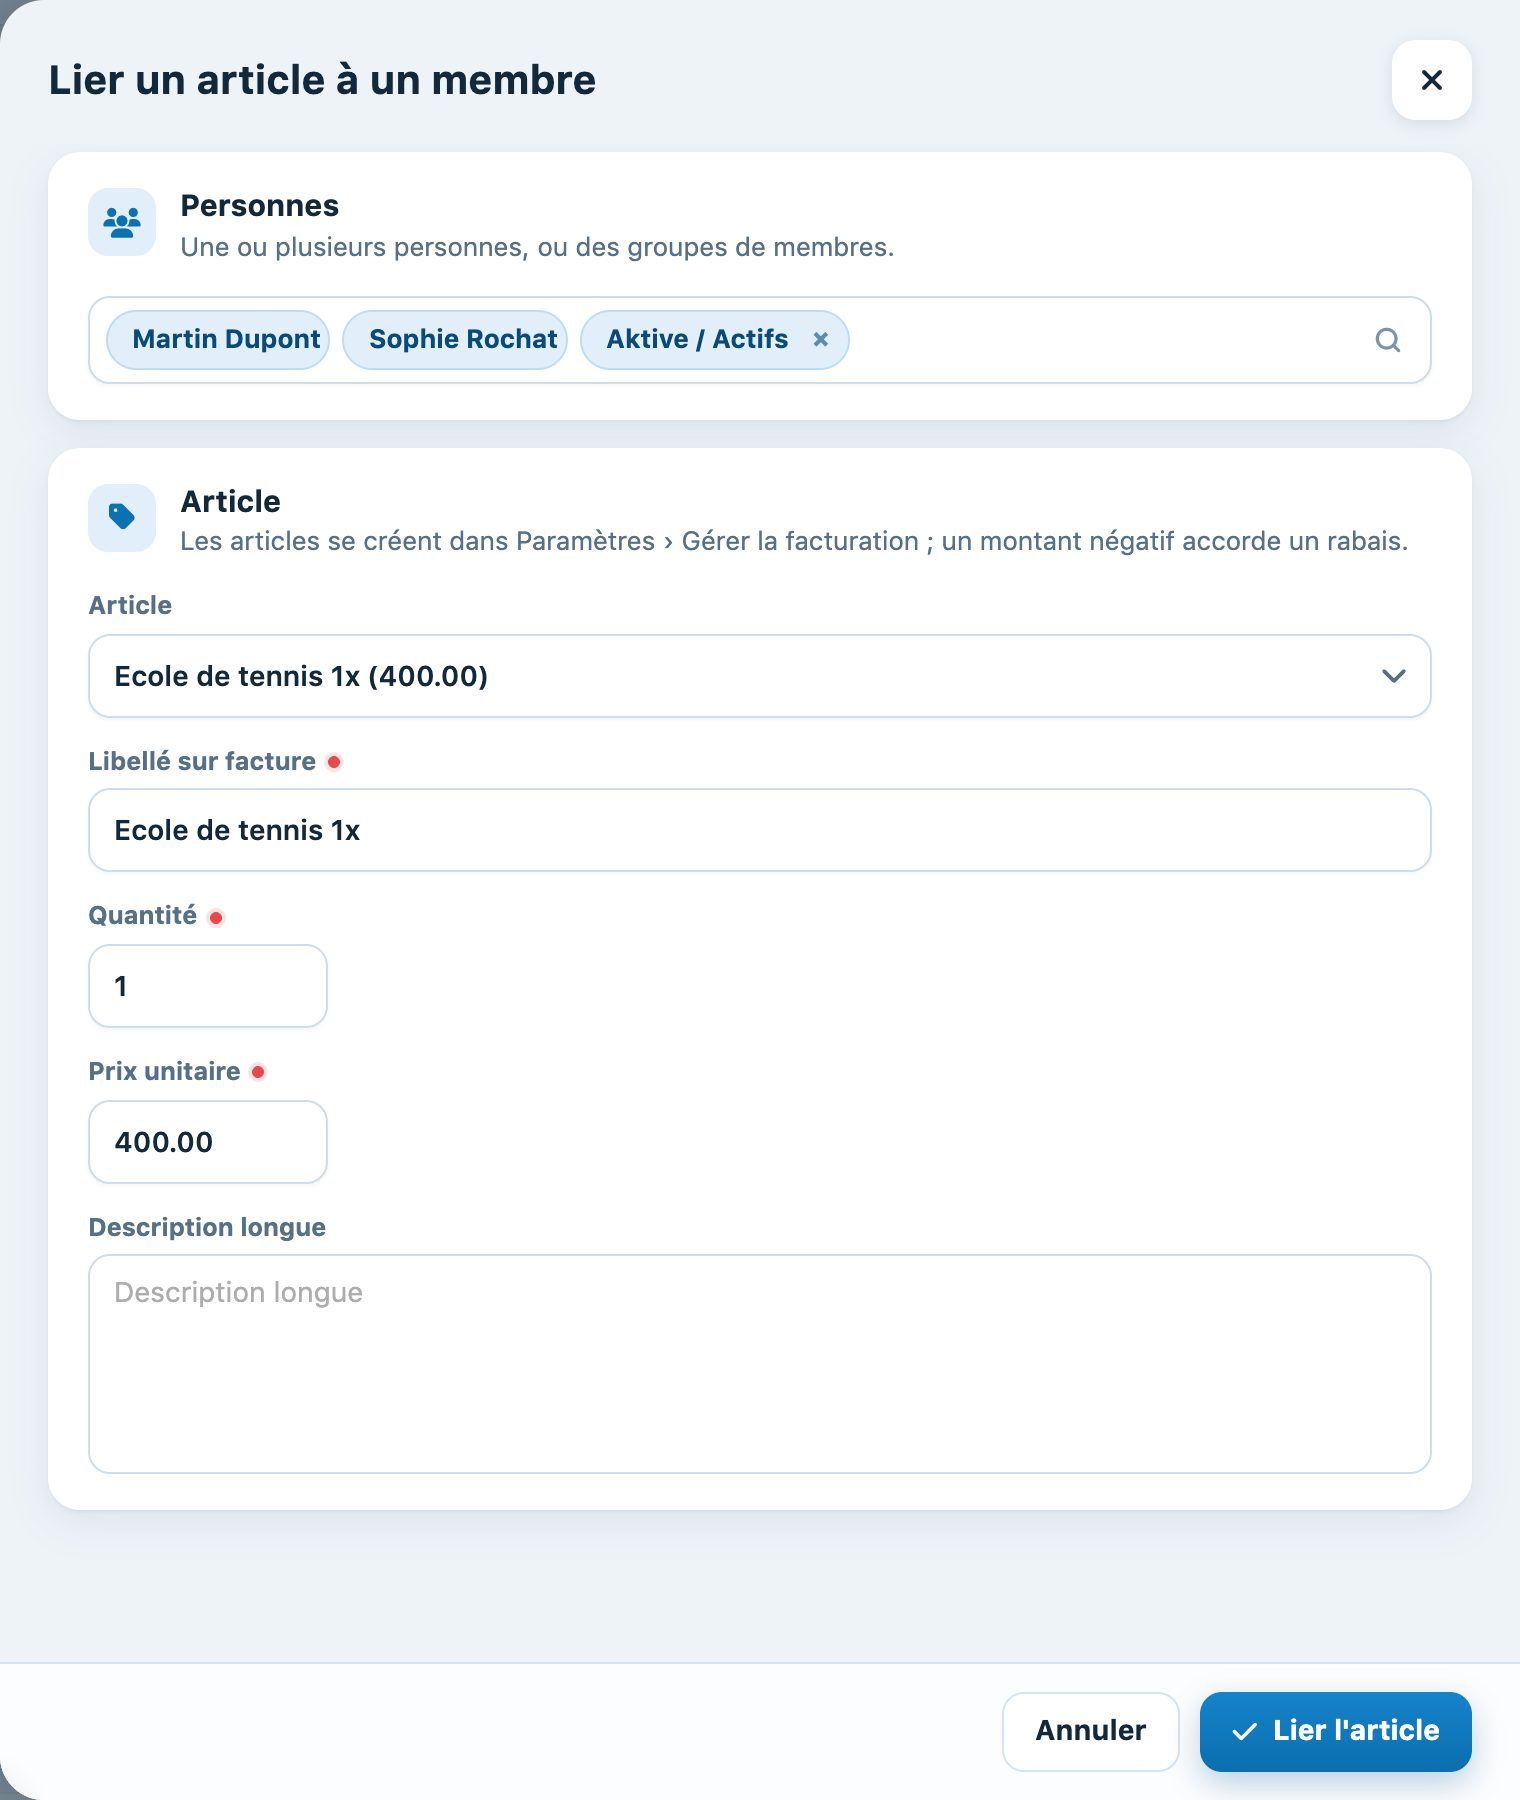Click the Prix unitaire field showing 400.00
This screenshot has height=1800, width=1520.
point(208,1142)
